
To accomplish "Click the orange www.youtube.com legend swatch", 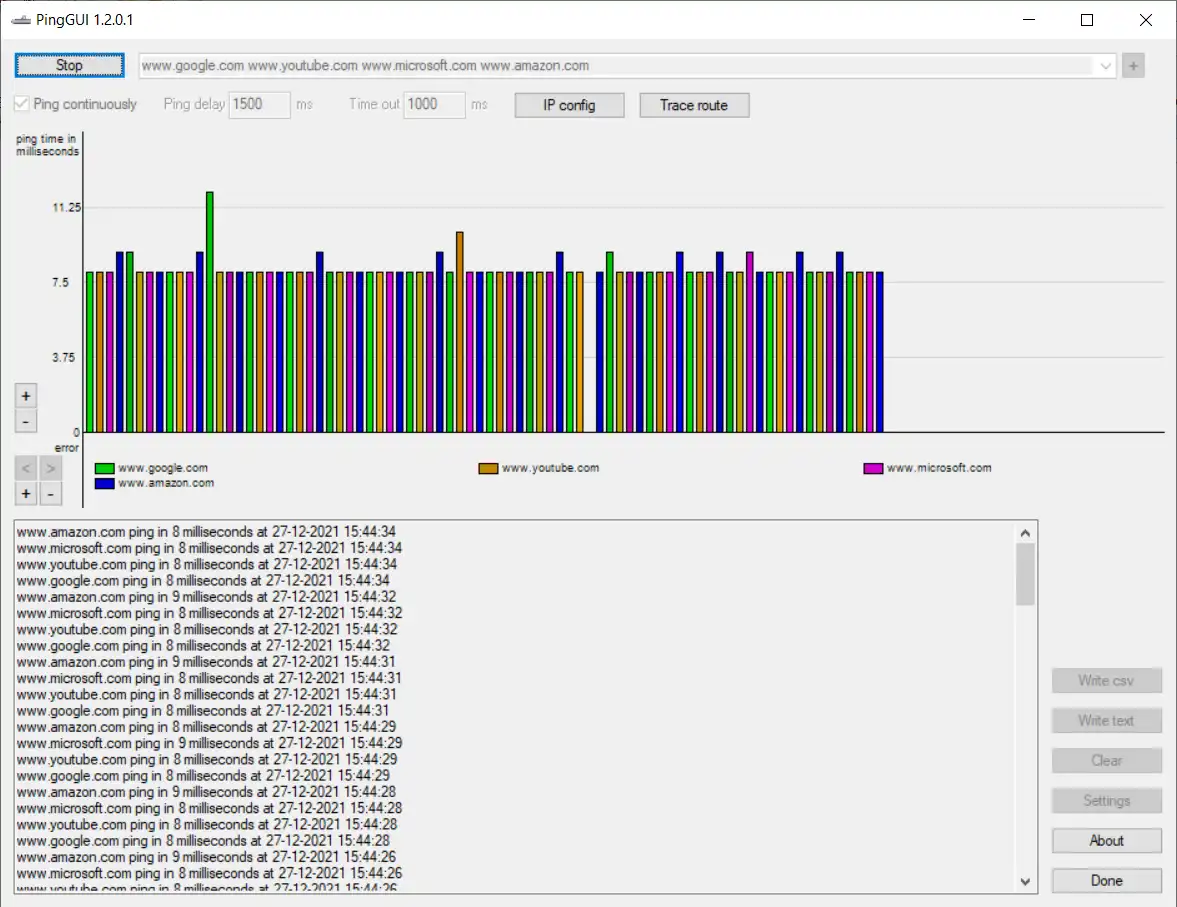I will [489, 469].
